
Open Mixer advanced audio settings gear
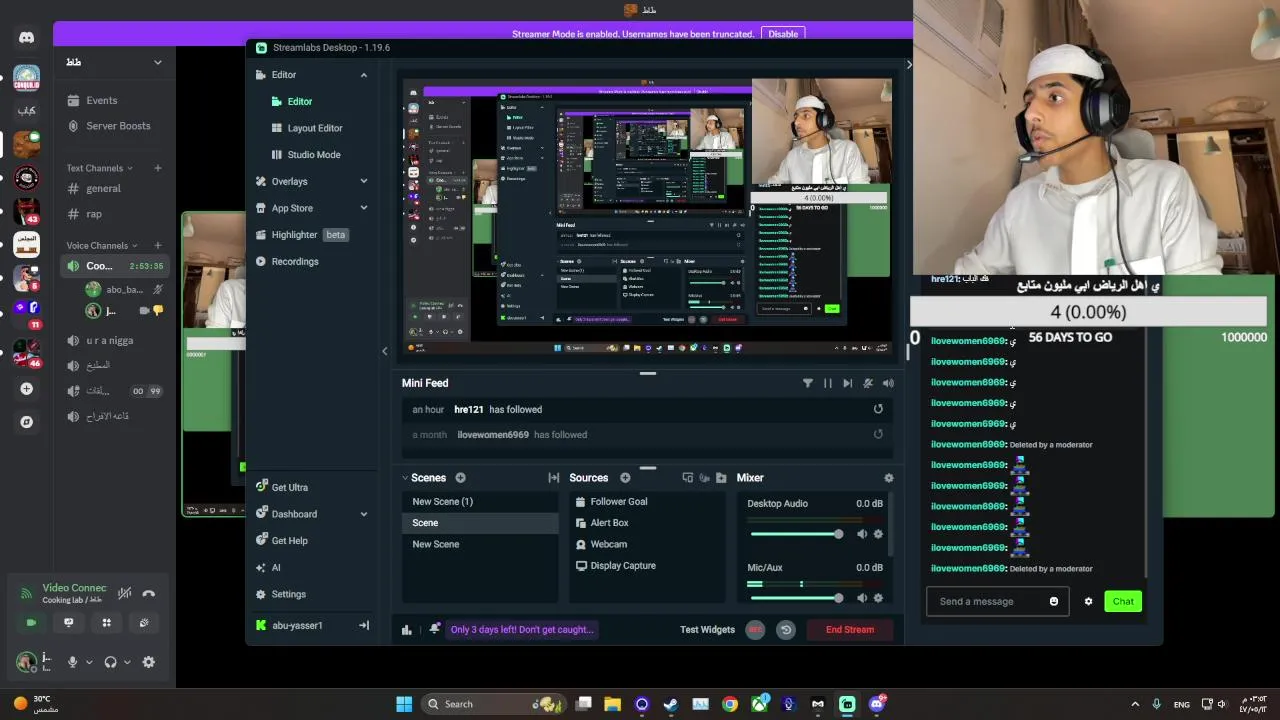pos(888,478)
